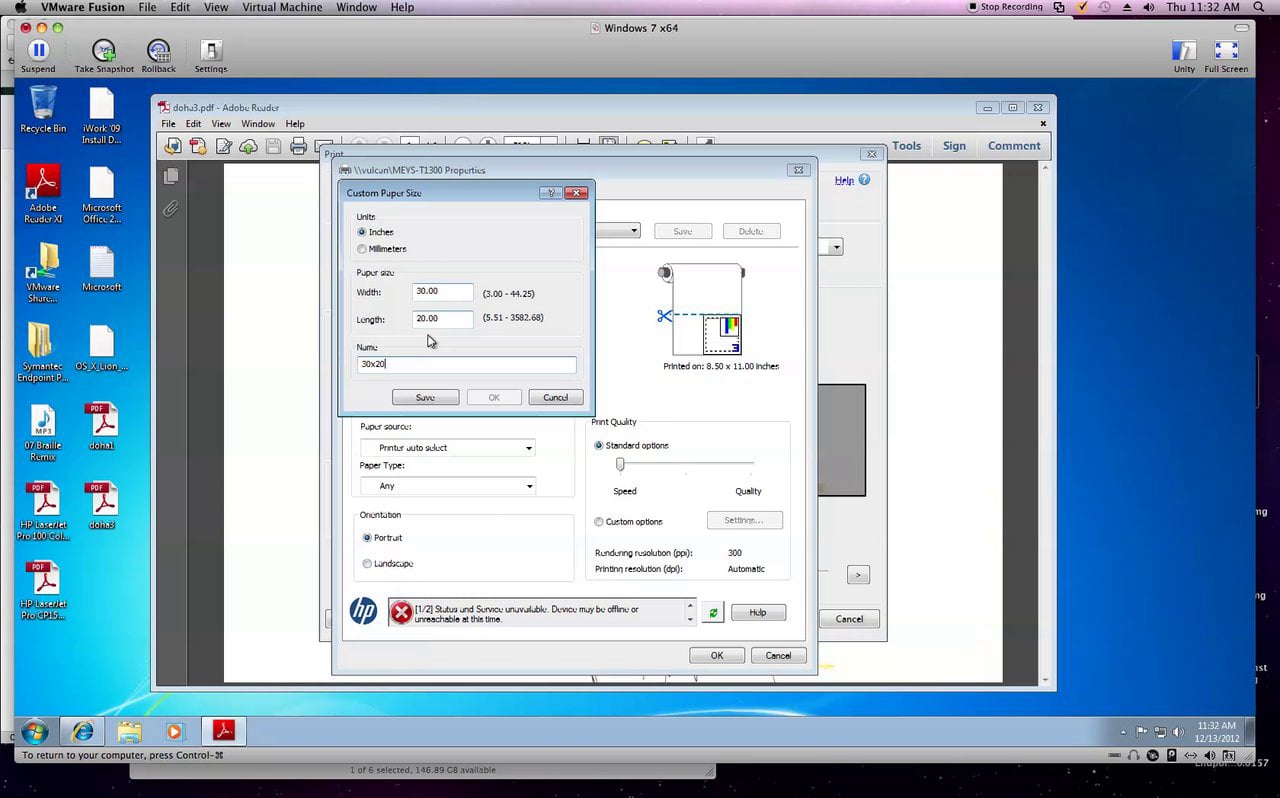
Task: Open Adobe Reader's Window menu
Action: pyautogui.click(x=258, y=124)
